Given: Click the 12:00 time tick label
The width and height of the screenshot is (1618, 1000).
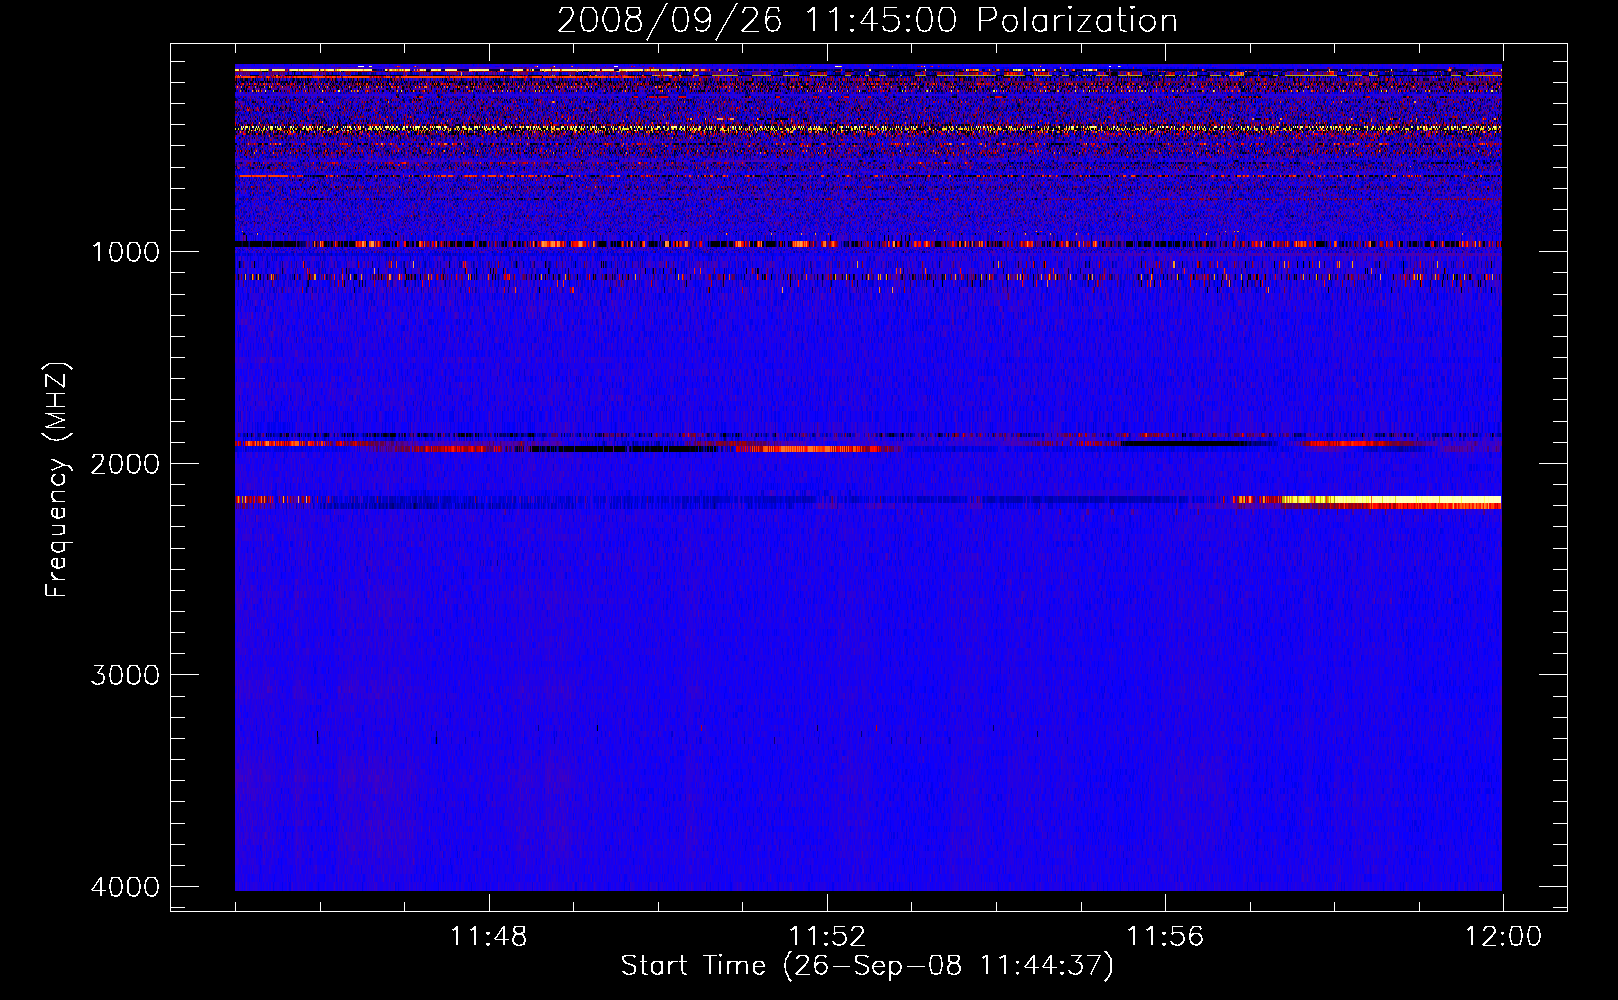Looking at the screenshot, I should [x=1502, y=937].
